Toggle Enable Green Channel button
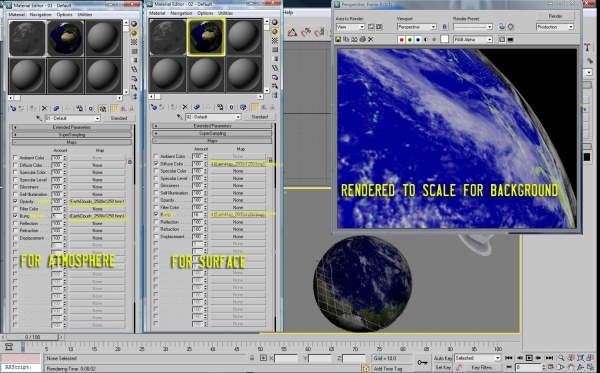 point(410,39)
